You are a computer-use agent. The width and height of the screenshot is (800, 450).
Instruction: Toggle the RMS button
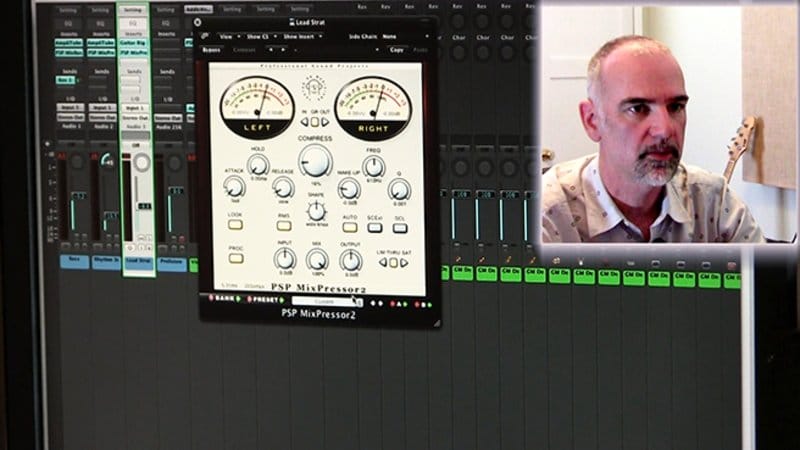click(x=284, y=226)
